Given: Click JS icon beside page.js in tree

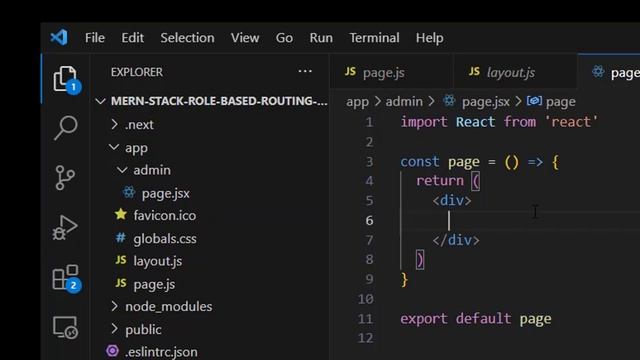Looking at the screenshot, I should (x=121, y=283).
